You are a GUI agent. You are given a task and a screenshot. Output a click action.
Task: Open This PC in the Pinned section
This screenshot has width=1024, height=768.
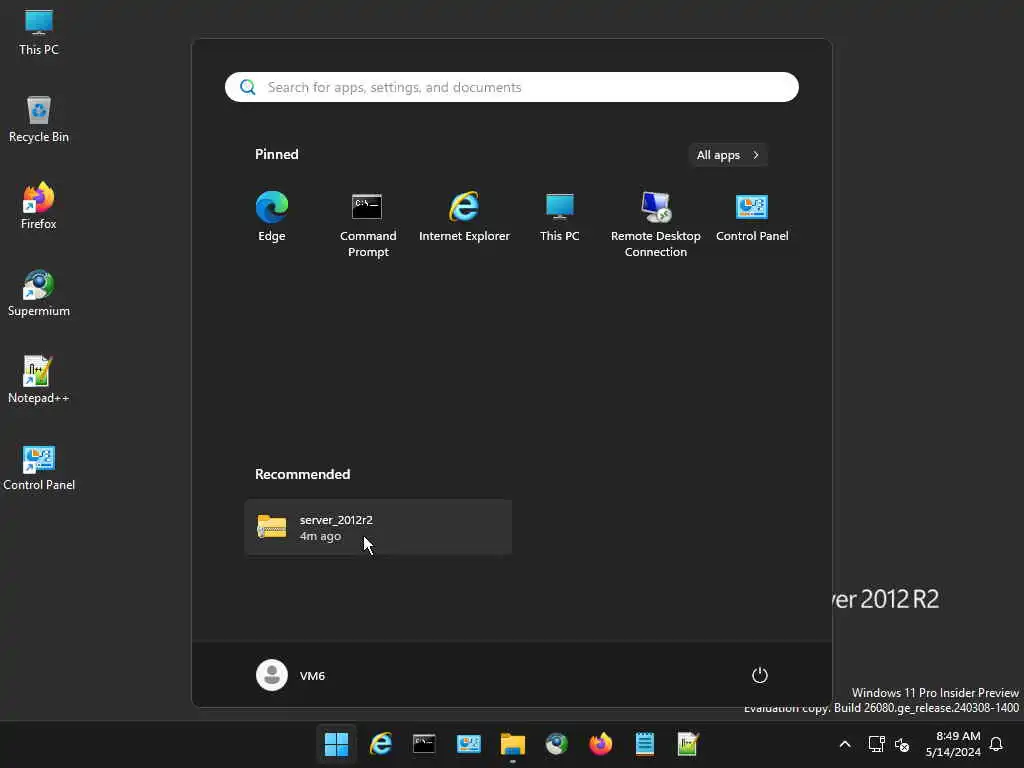(x=560, y=217)
